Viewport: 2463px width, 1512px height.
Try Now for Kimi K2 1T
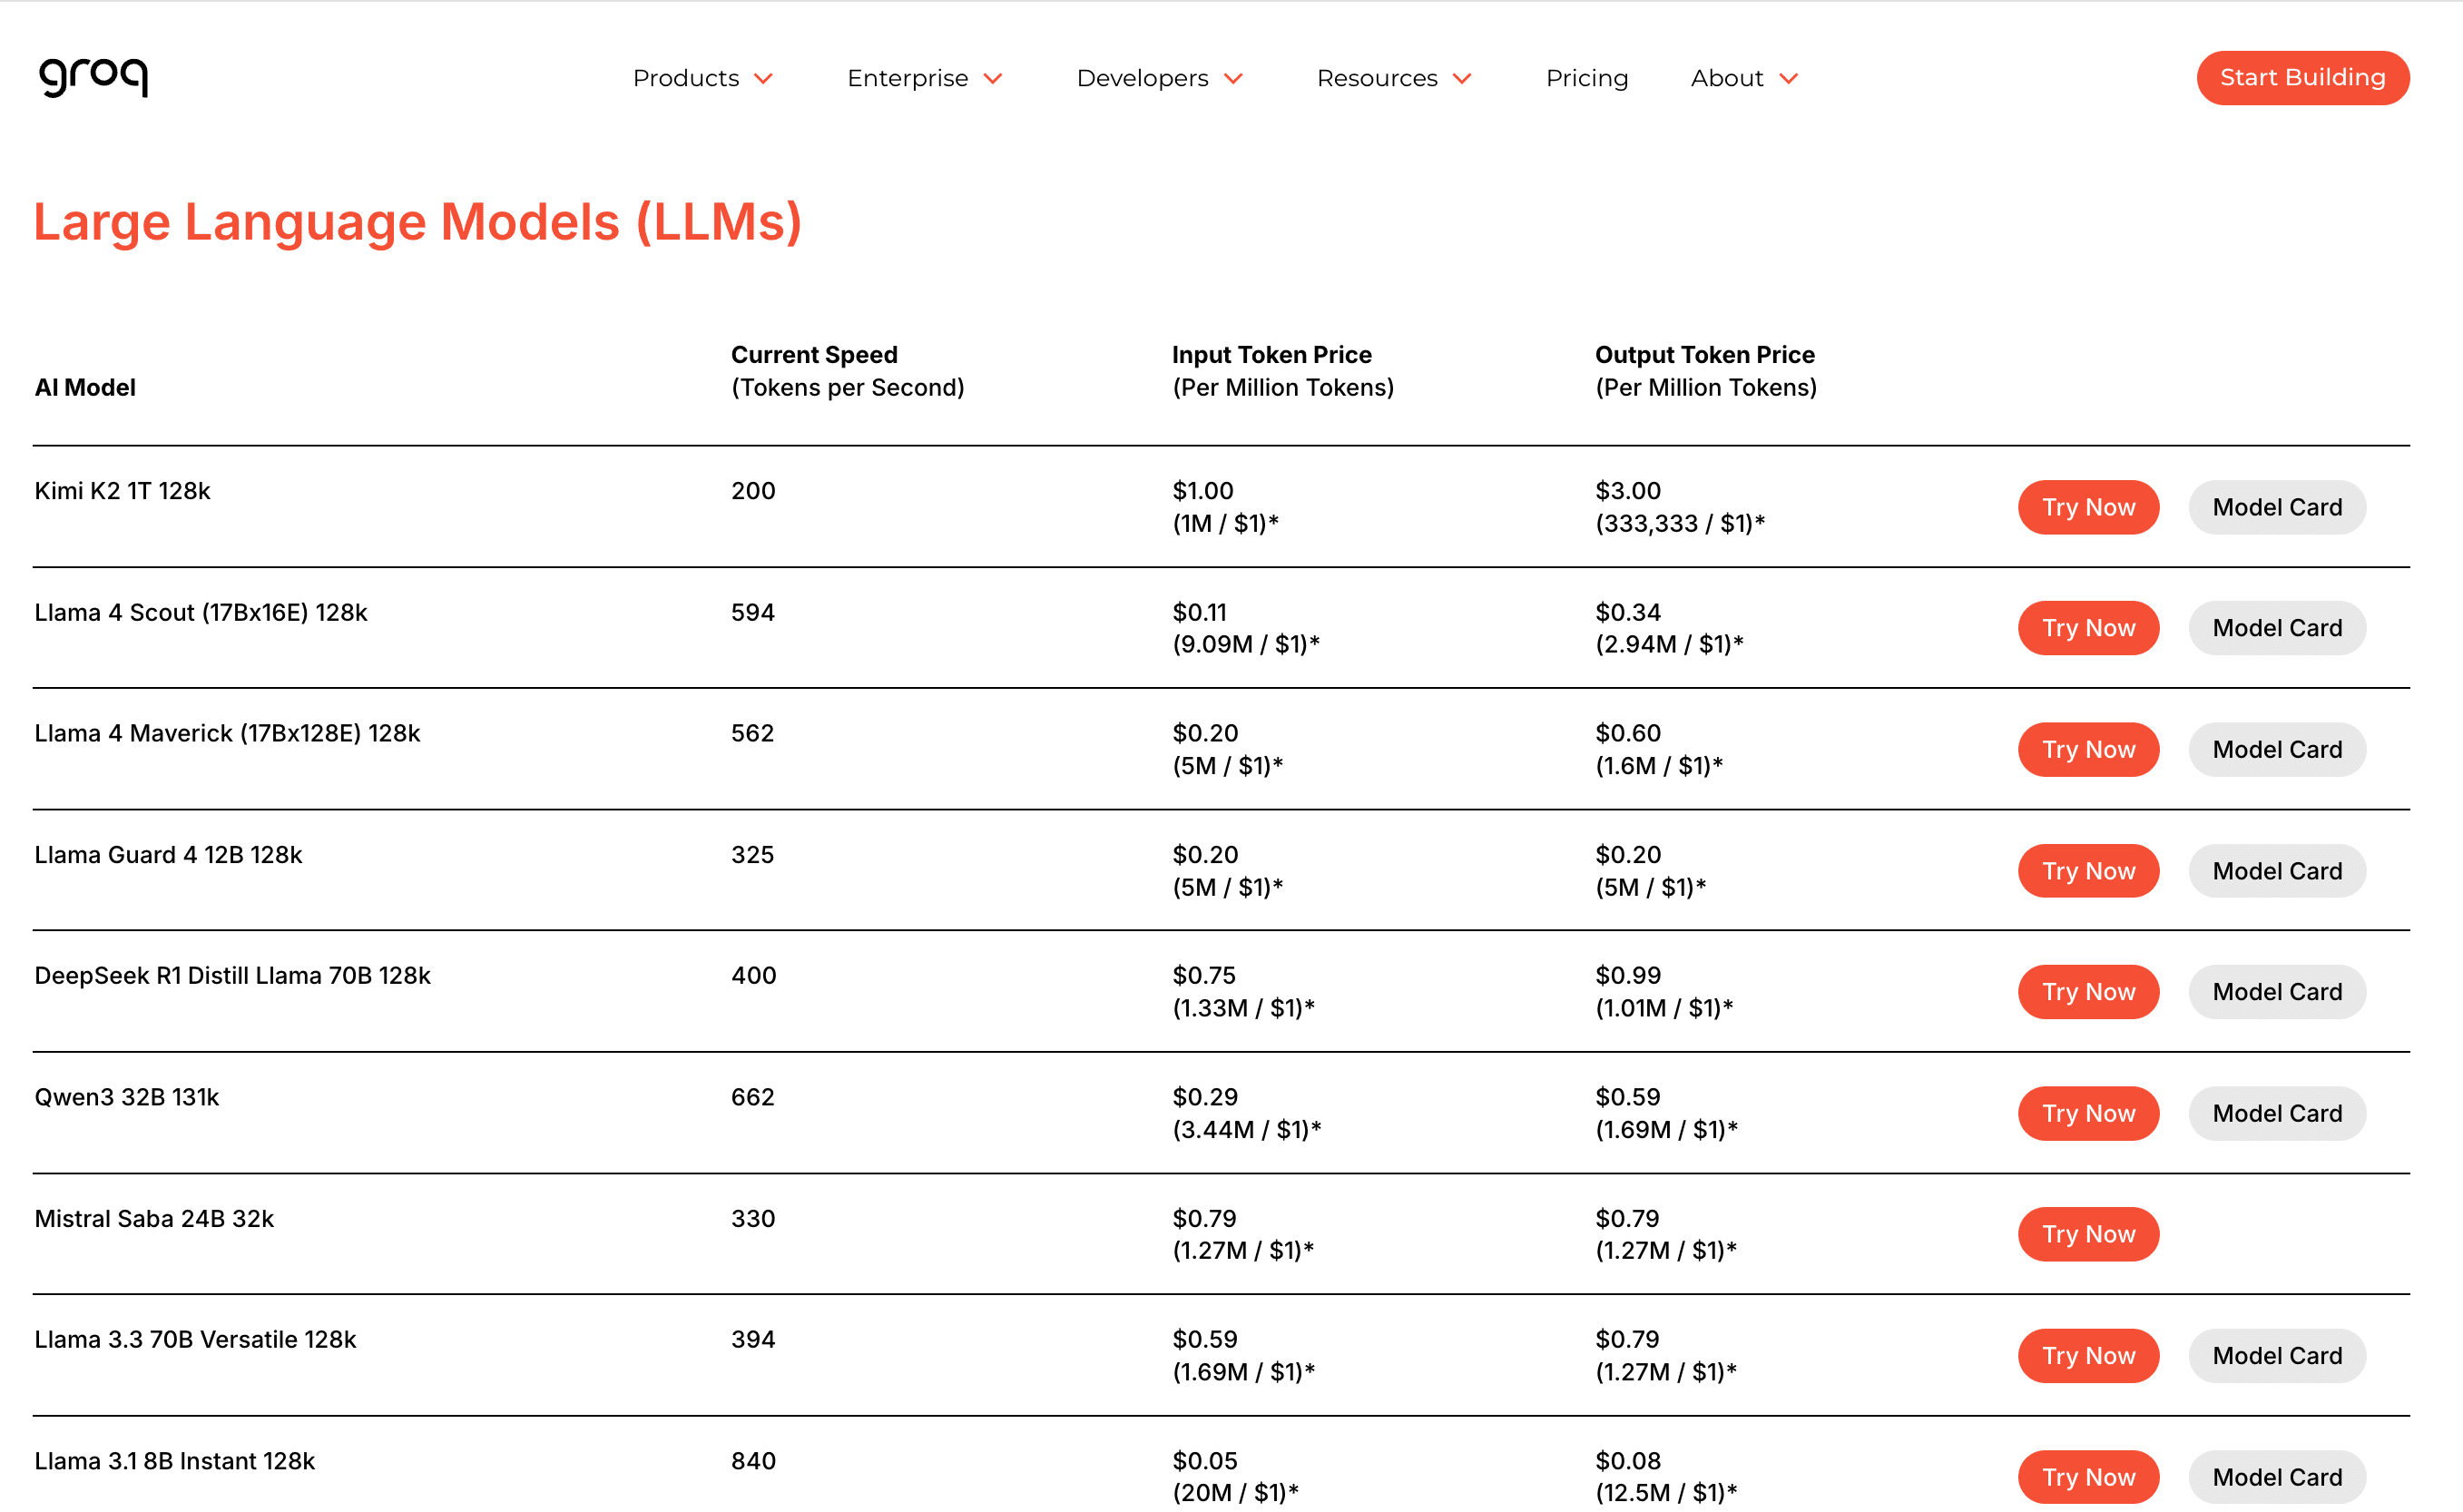coord(2088,507)
